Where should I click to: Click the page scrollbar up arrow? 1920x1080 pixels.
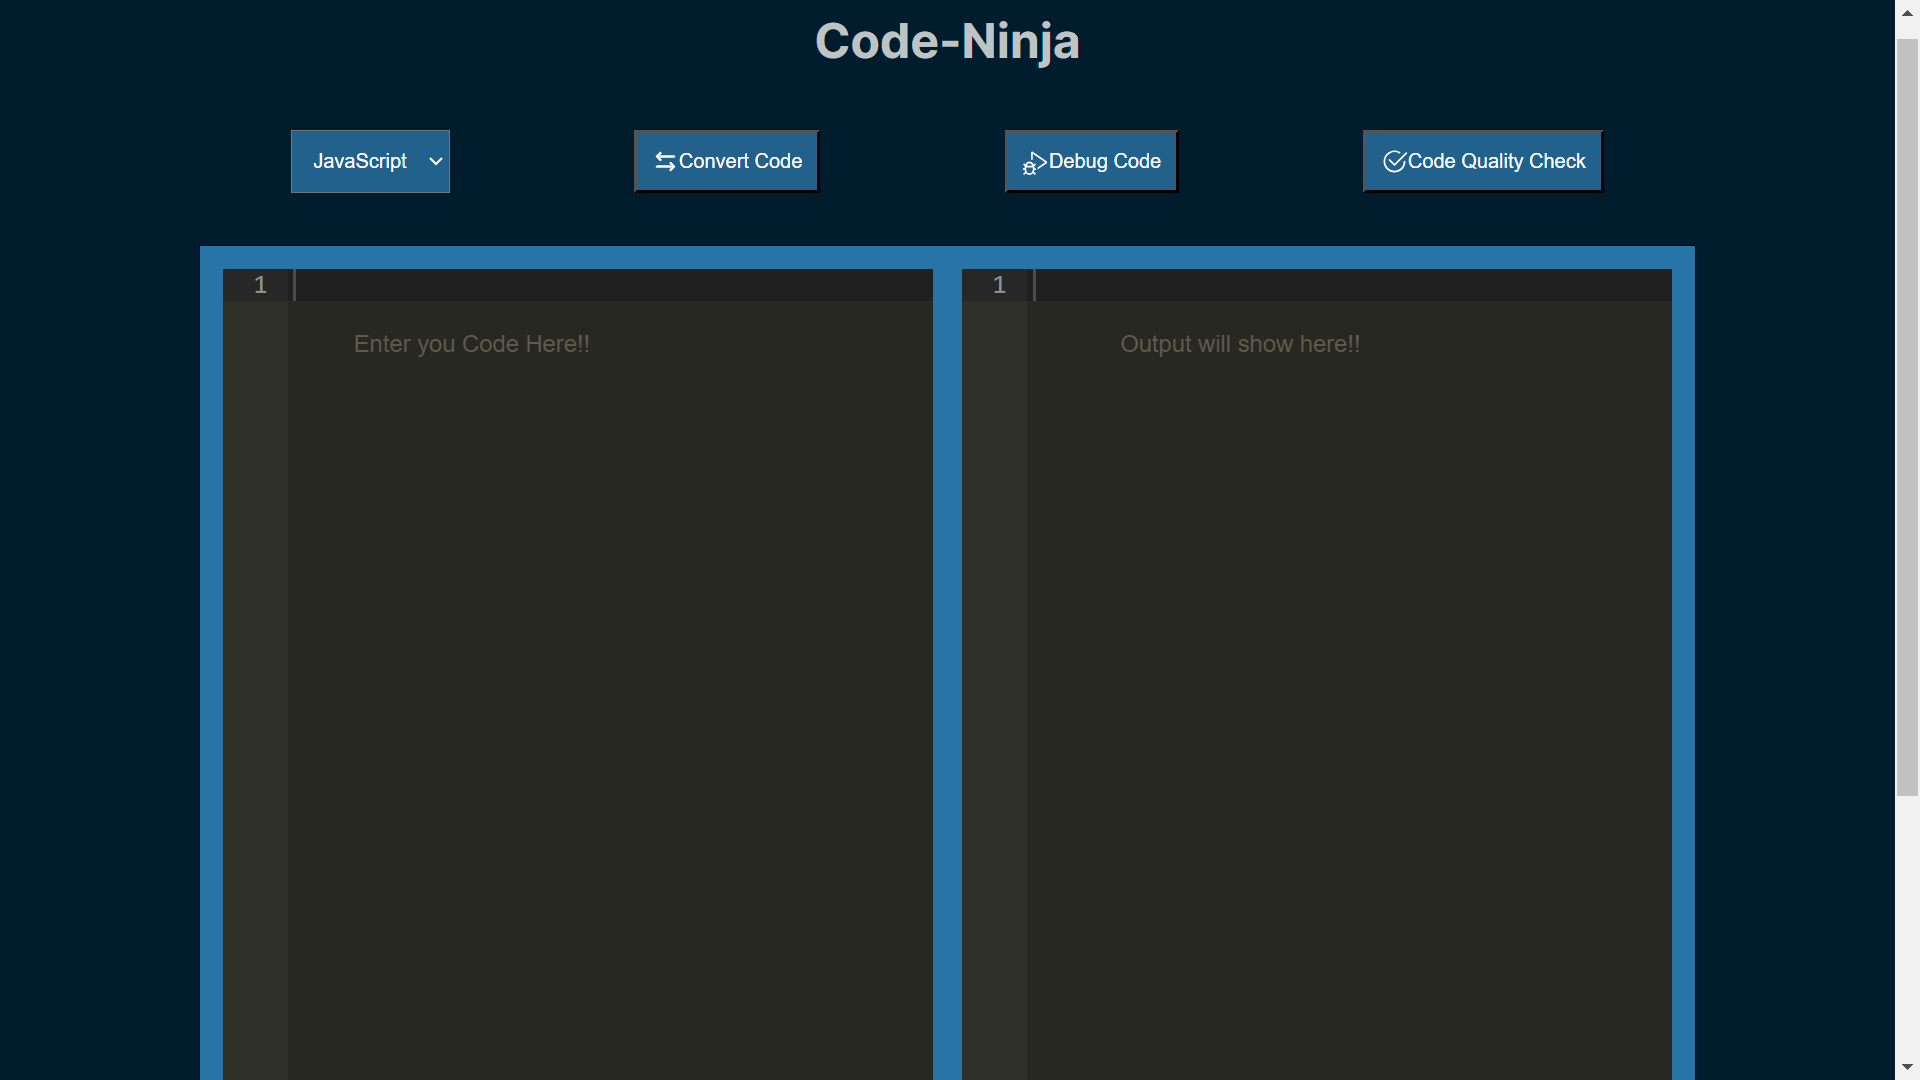1907,12
